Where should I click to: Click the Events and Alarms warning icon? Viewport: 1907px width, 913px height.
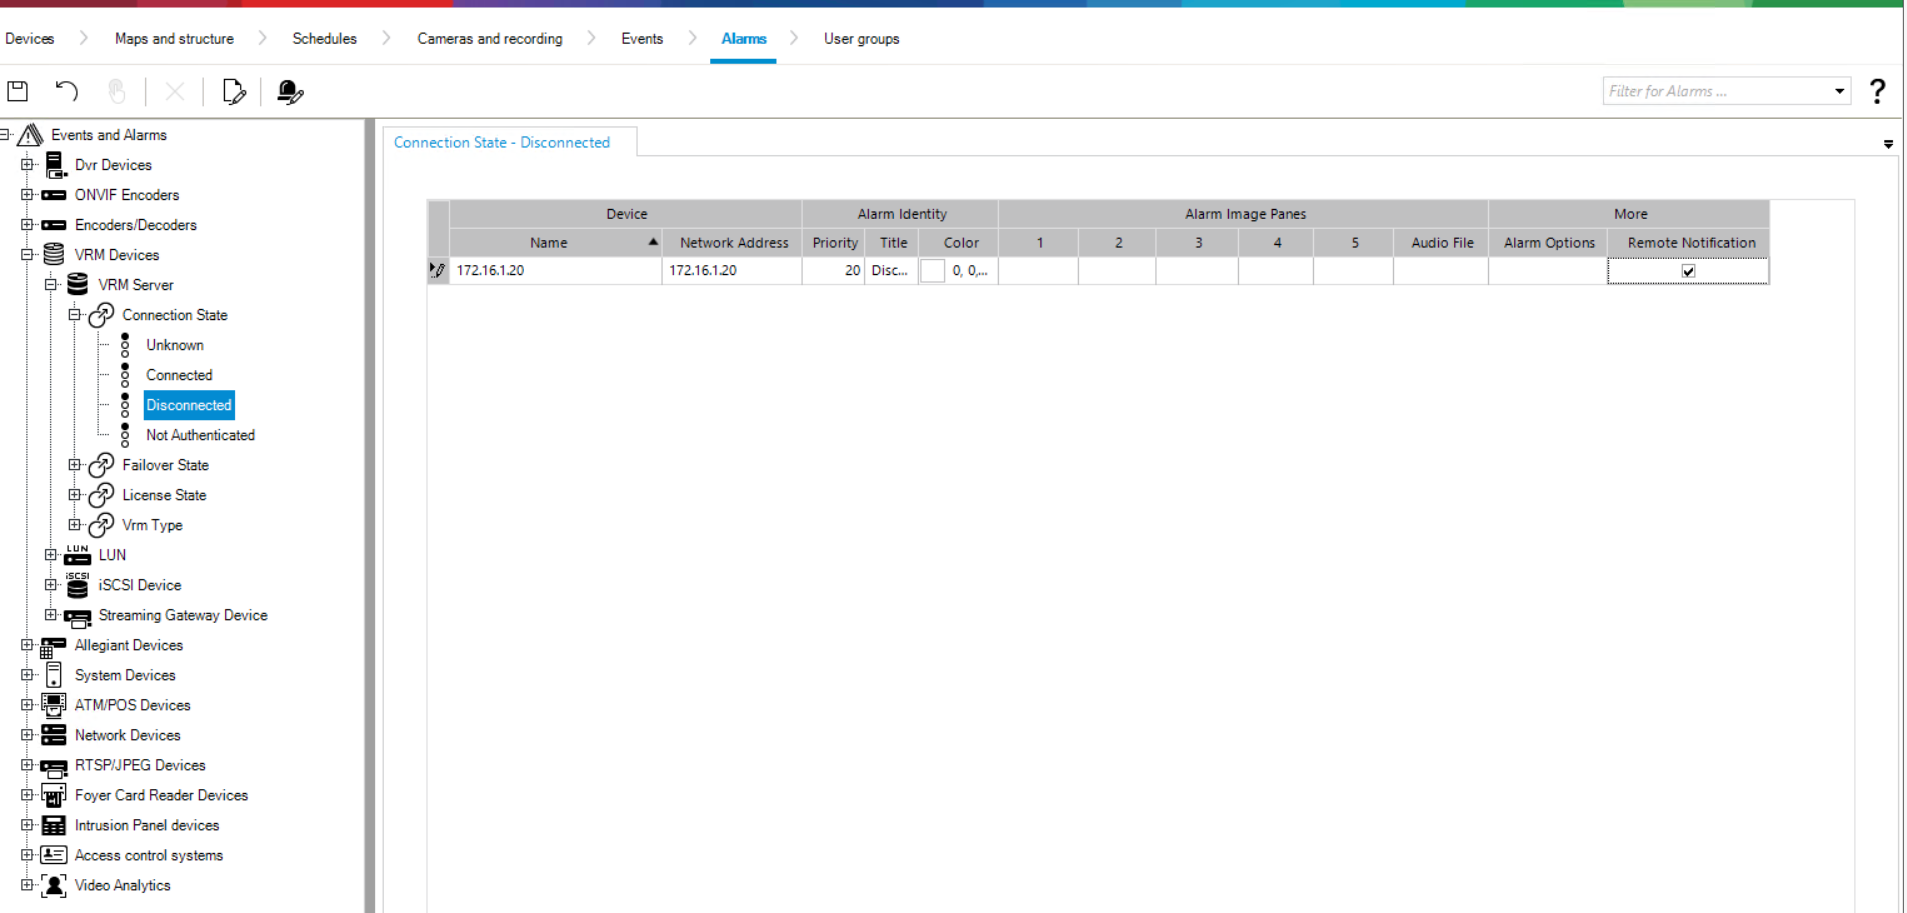pyautogui.click(x=31, y=135)
